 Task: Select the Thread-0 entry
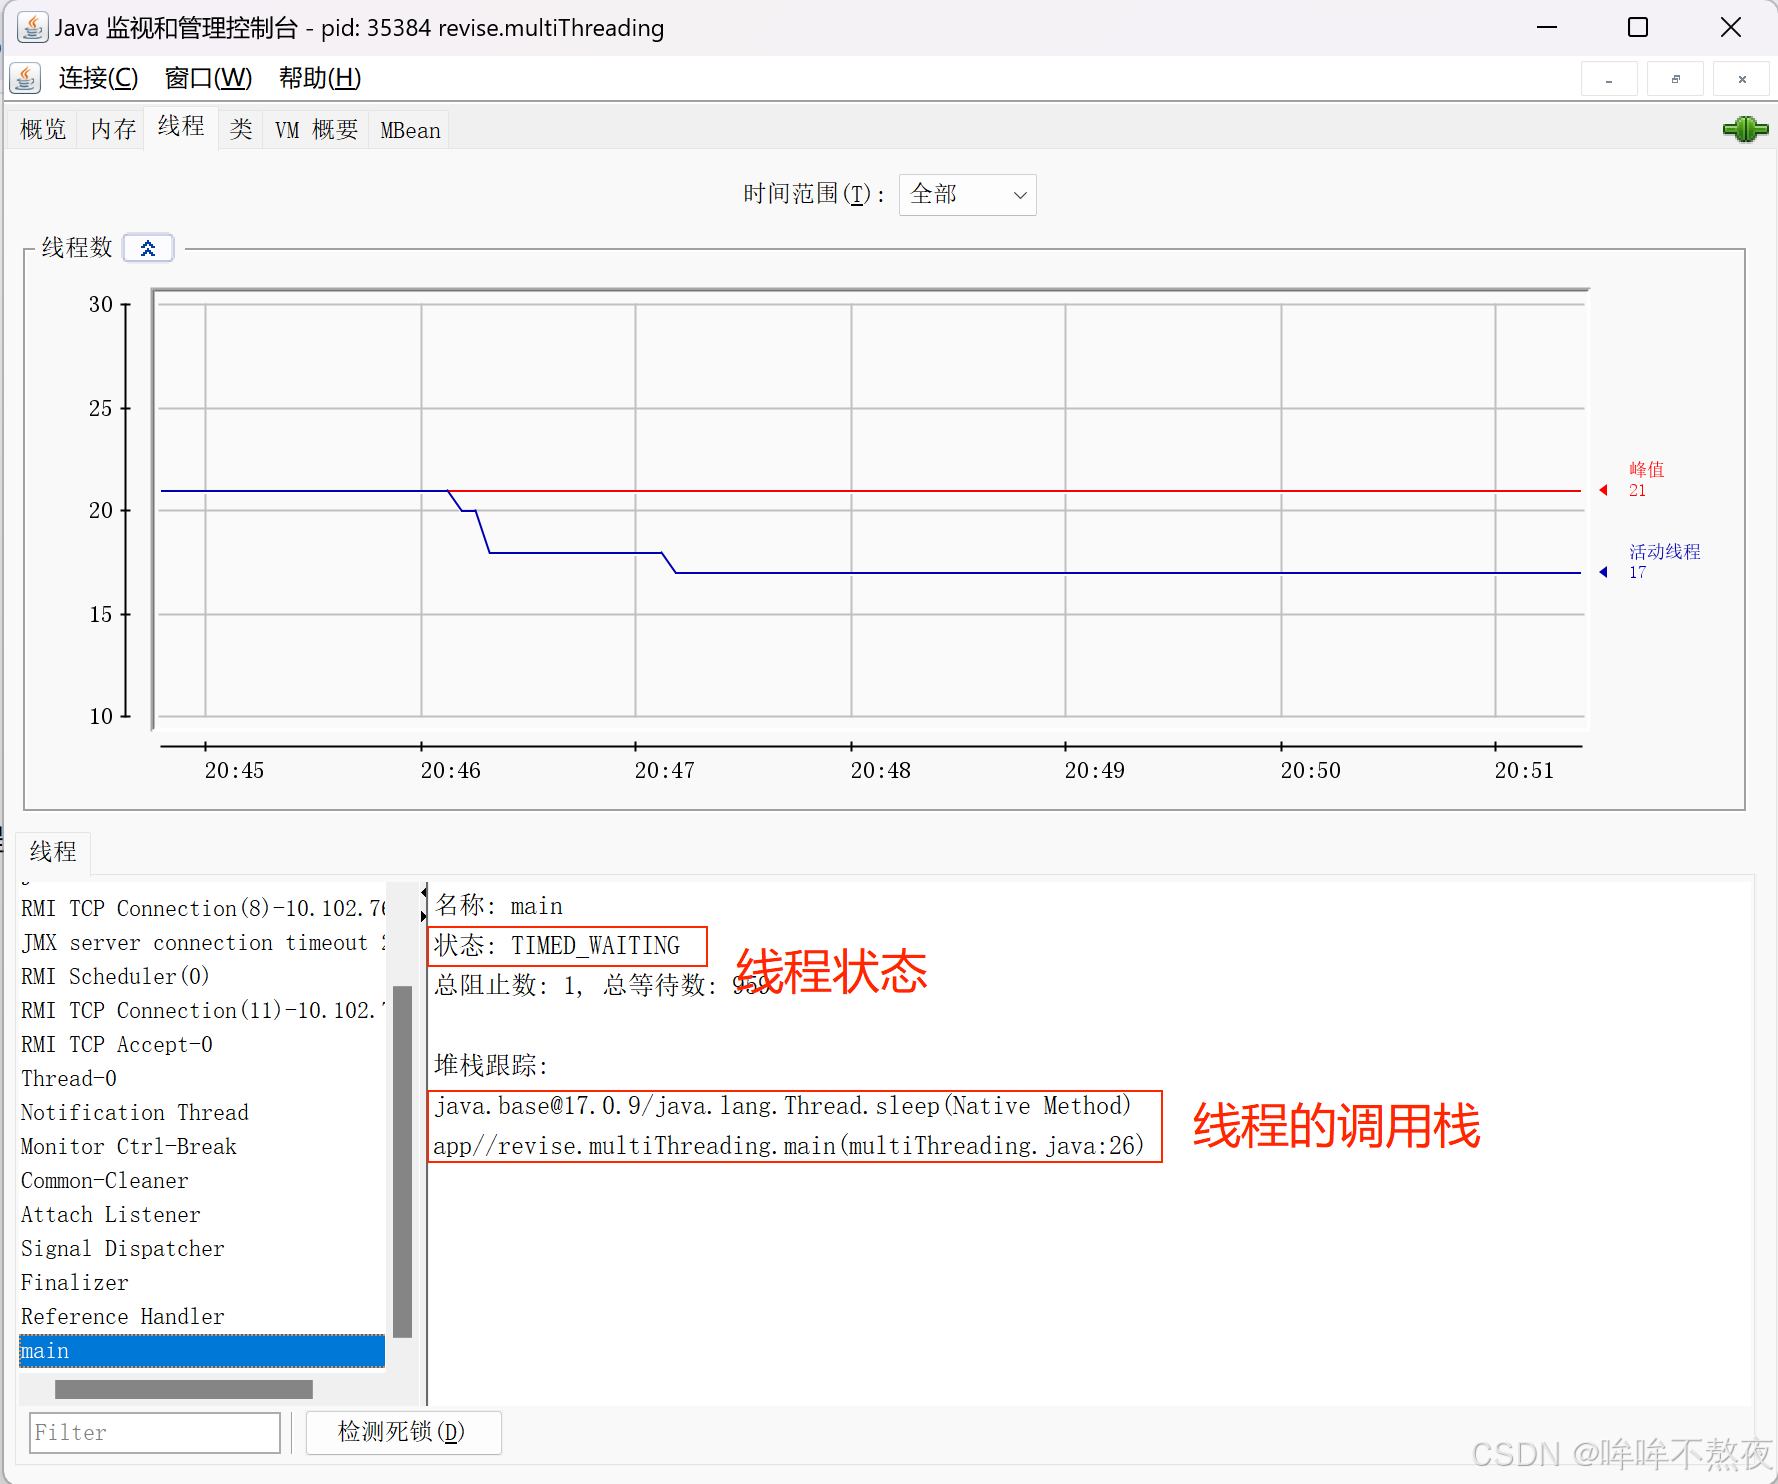pos(202,1079)
